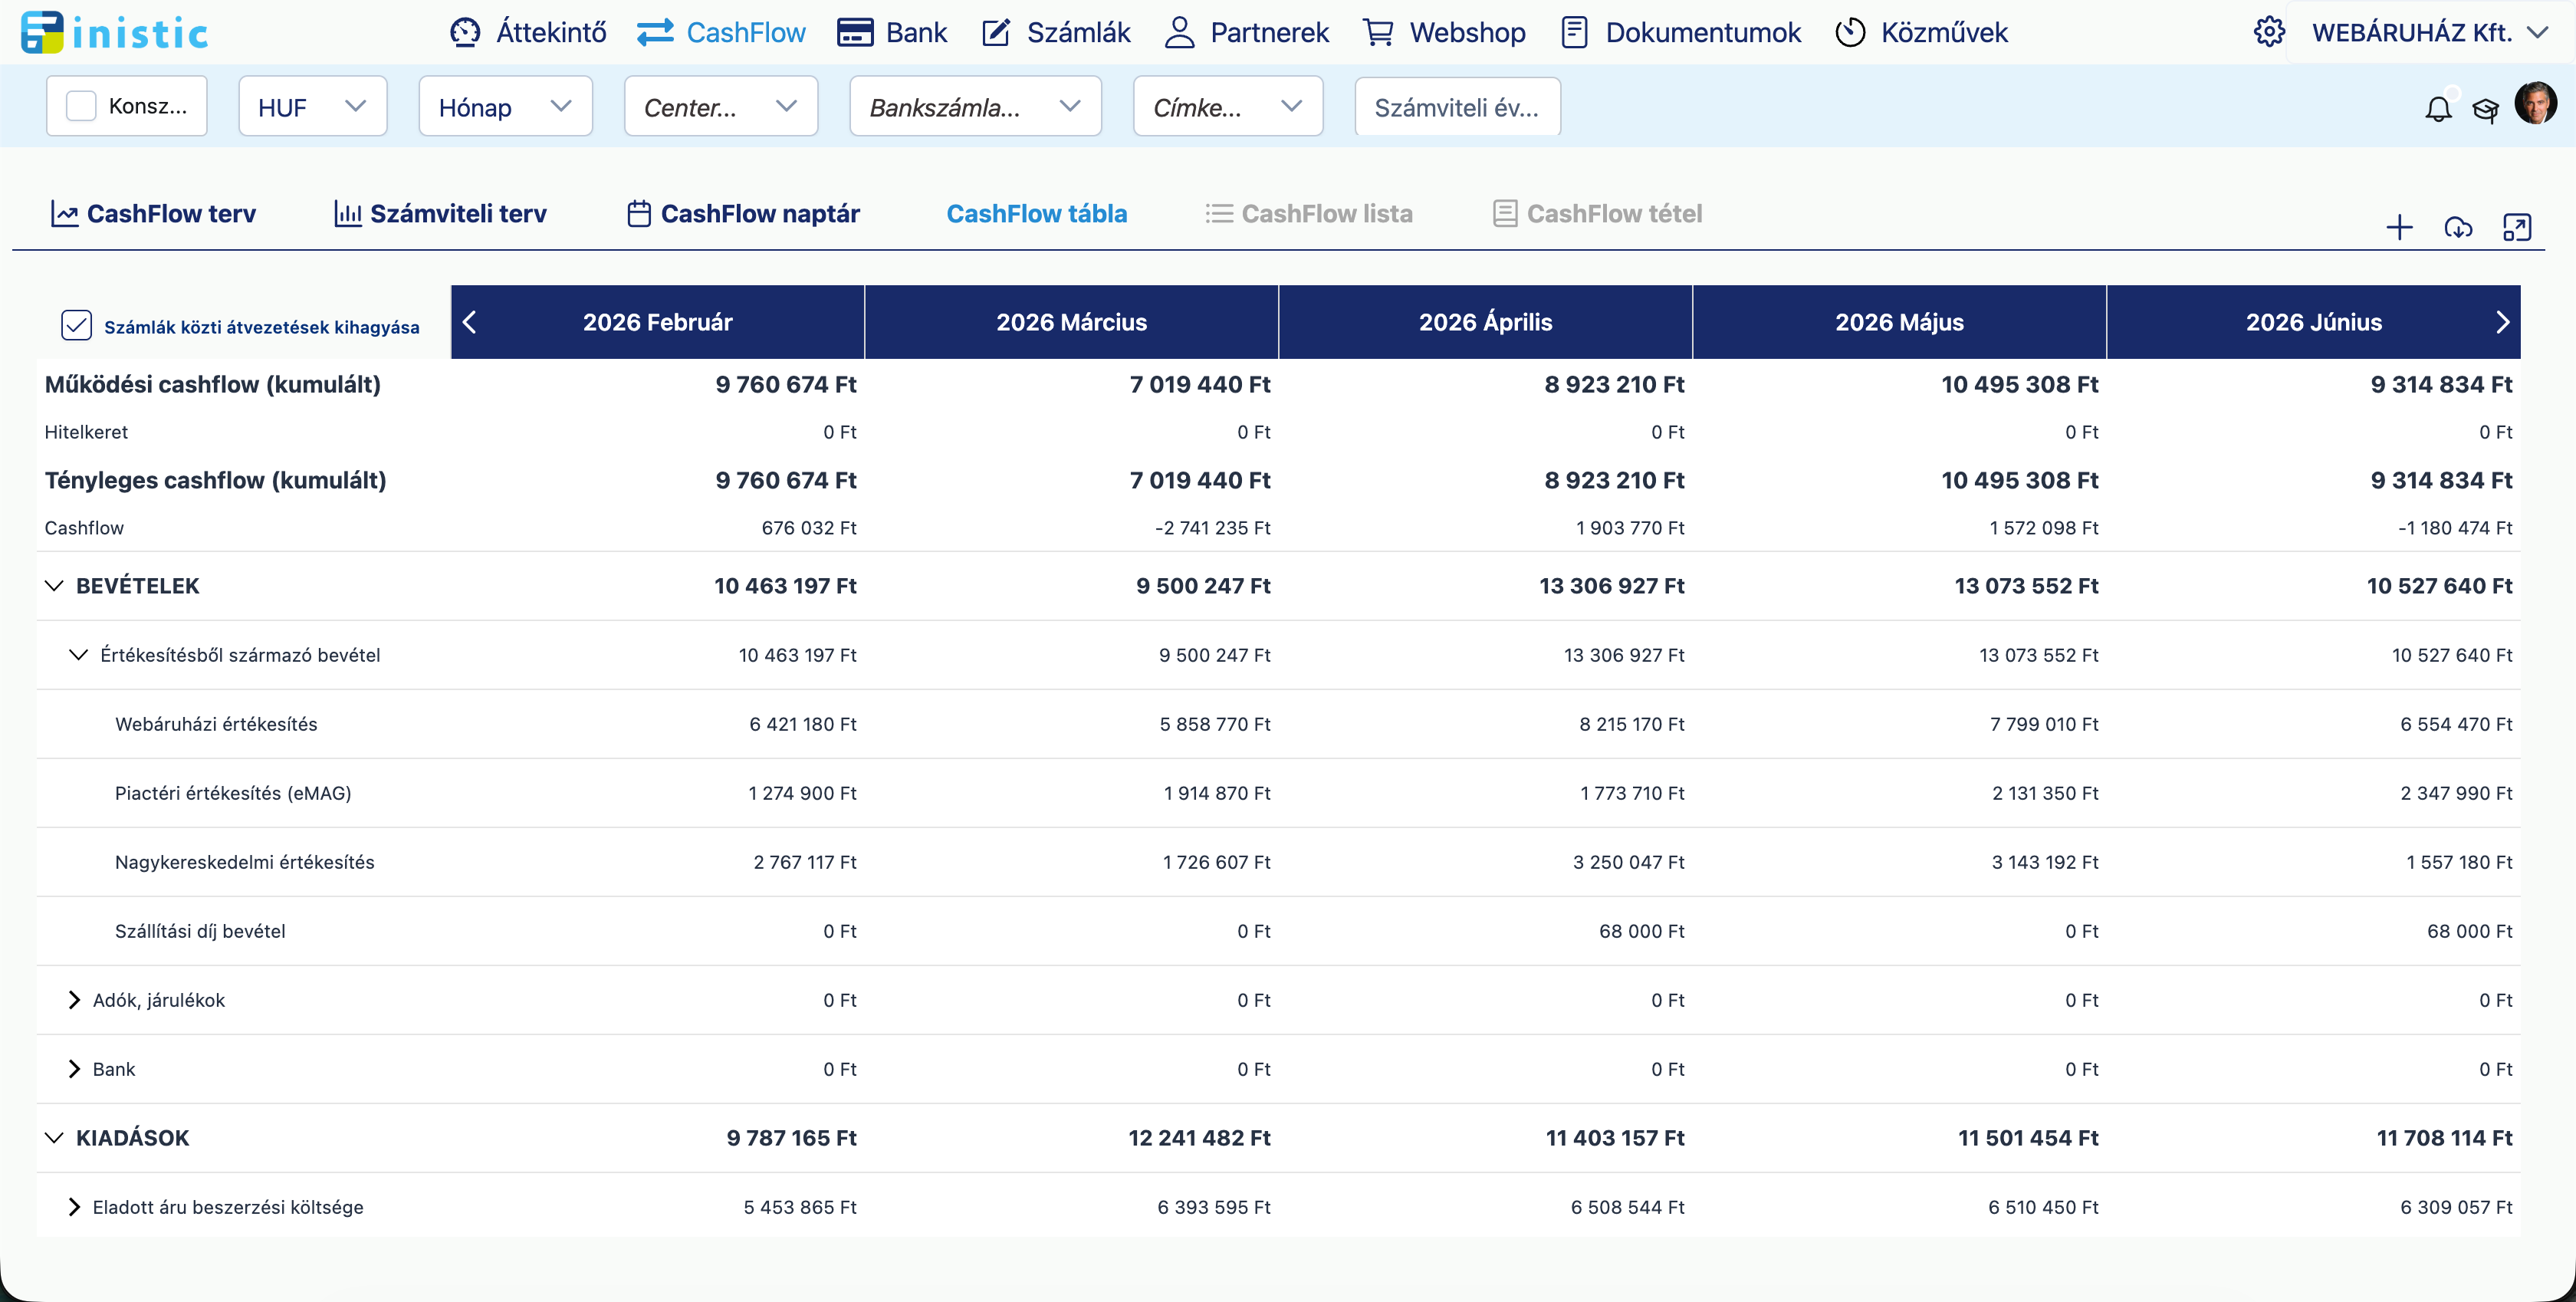Screen dimensions: 2576x1302
Task: Open the Számlák menu item
Action: click(x=1055, y=33)
